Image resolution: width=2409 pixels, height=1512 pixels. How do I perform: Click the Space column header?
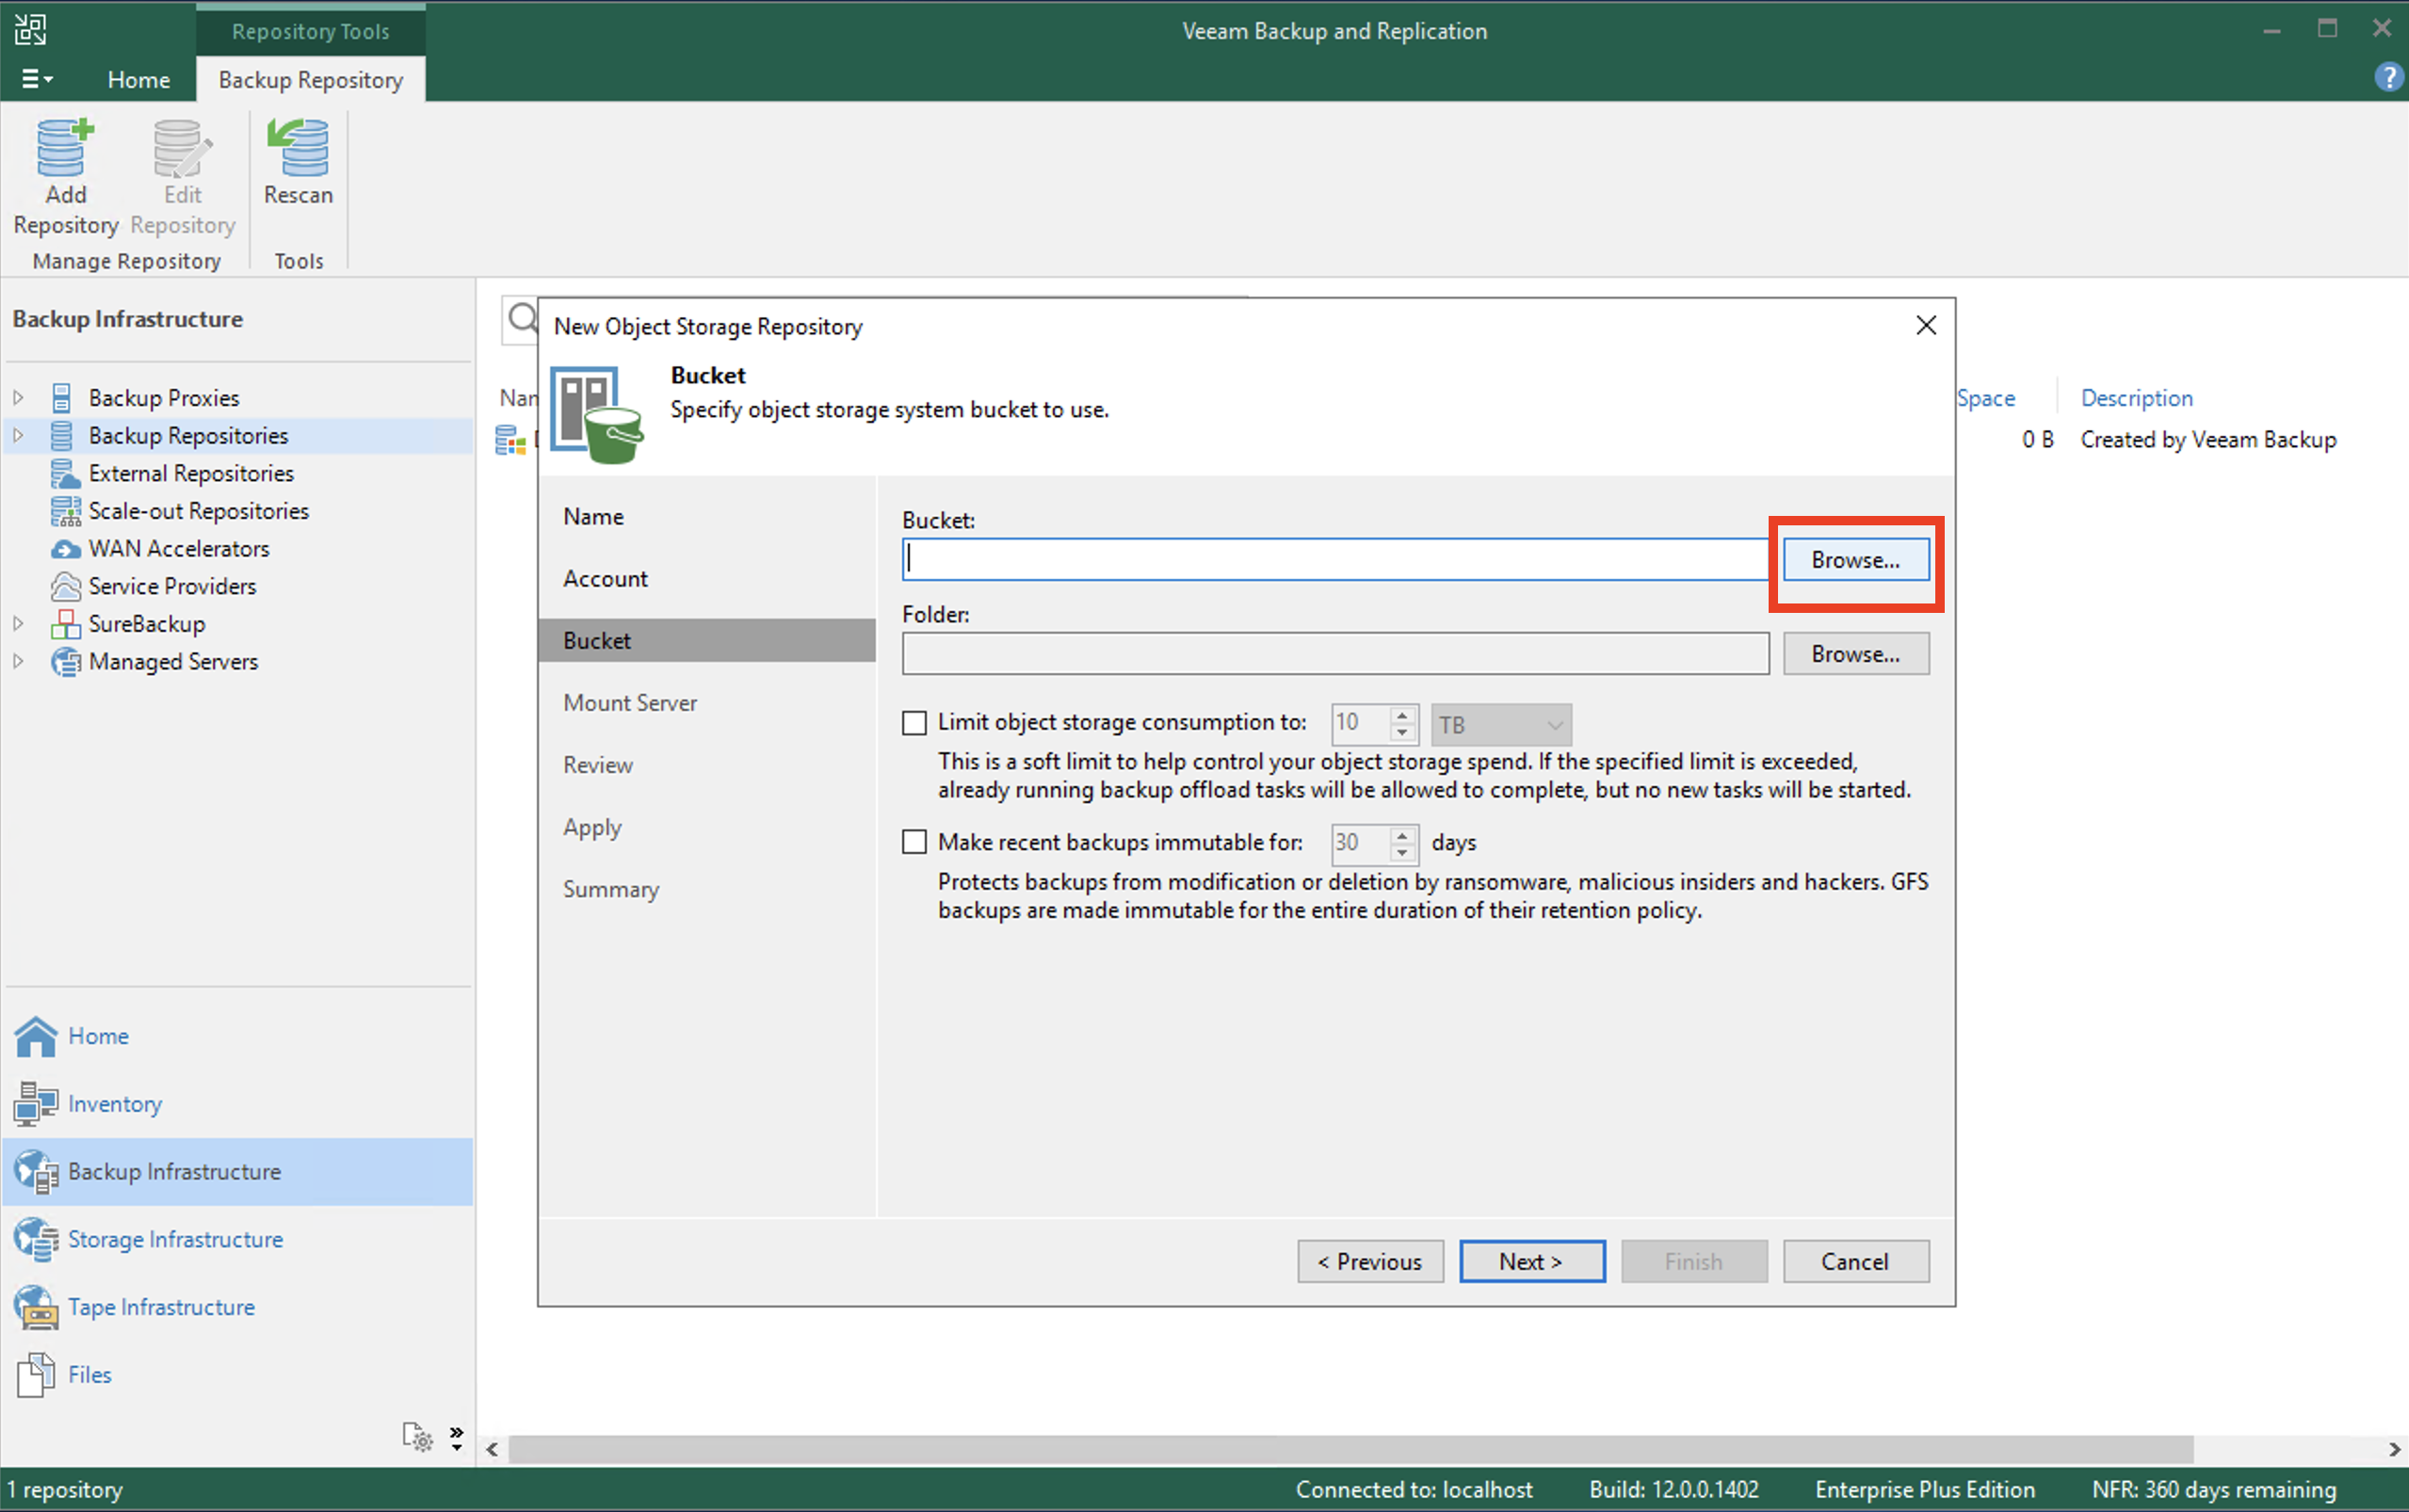(1986, 398)
